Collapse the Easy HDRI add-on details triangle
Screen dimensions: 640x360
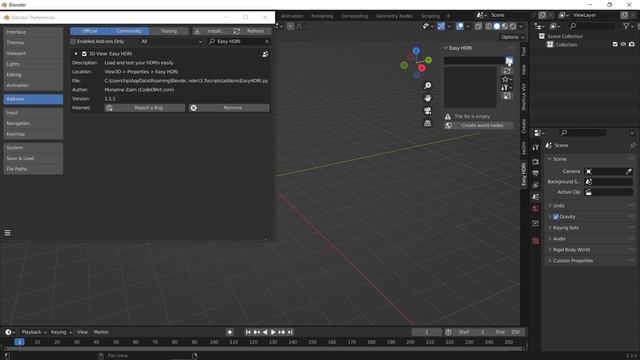[x=76, y=54]
